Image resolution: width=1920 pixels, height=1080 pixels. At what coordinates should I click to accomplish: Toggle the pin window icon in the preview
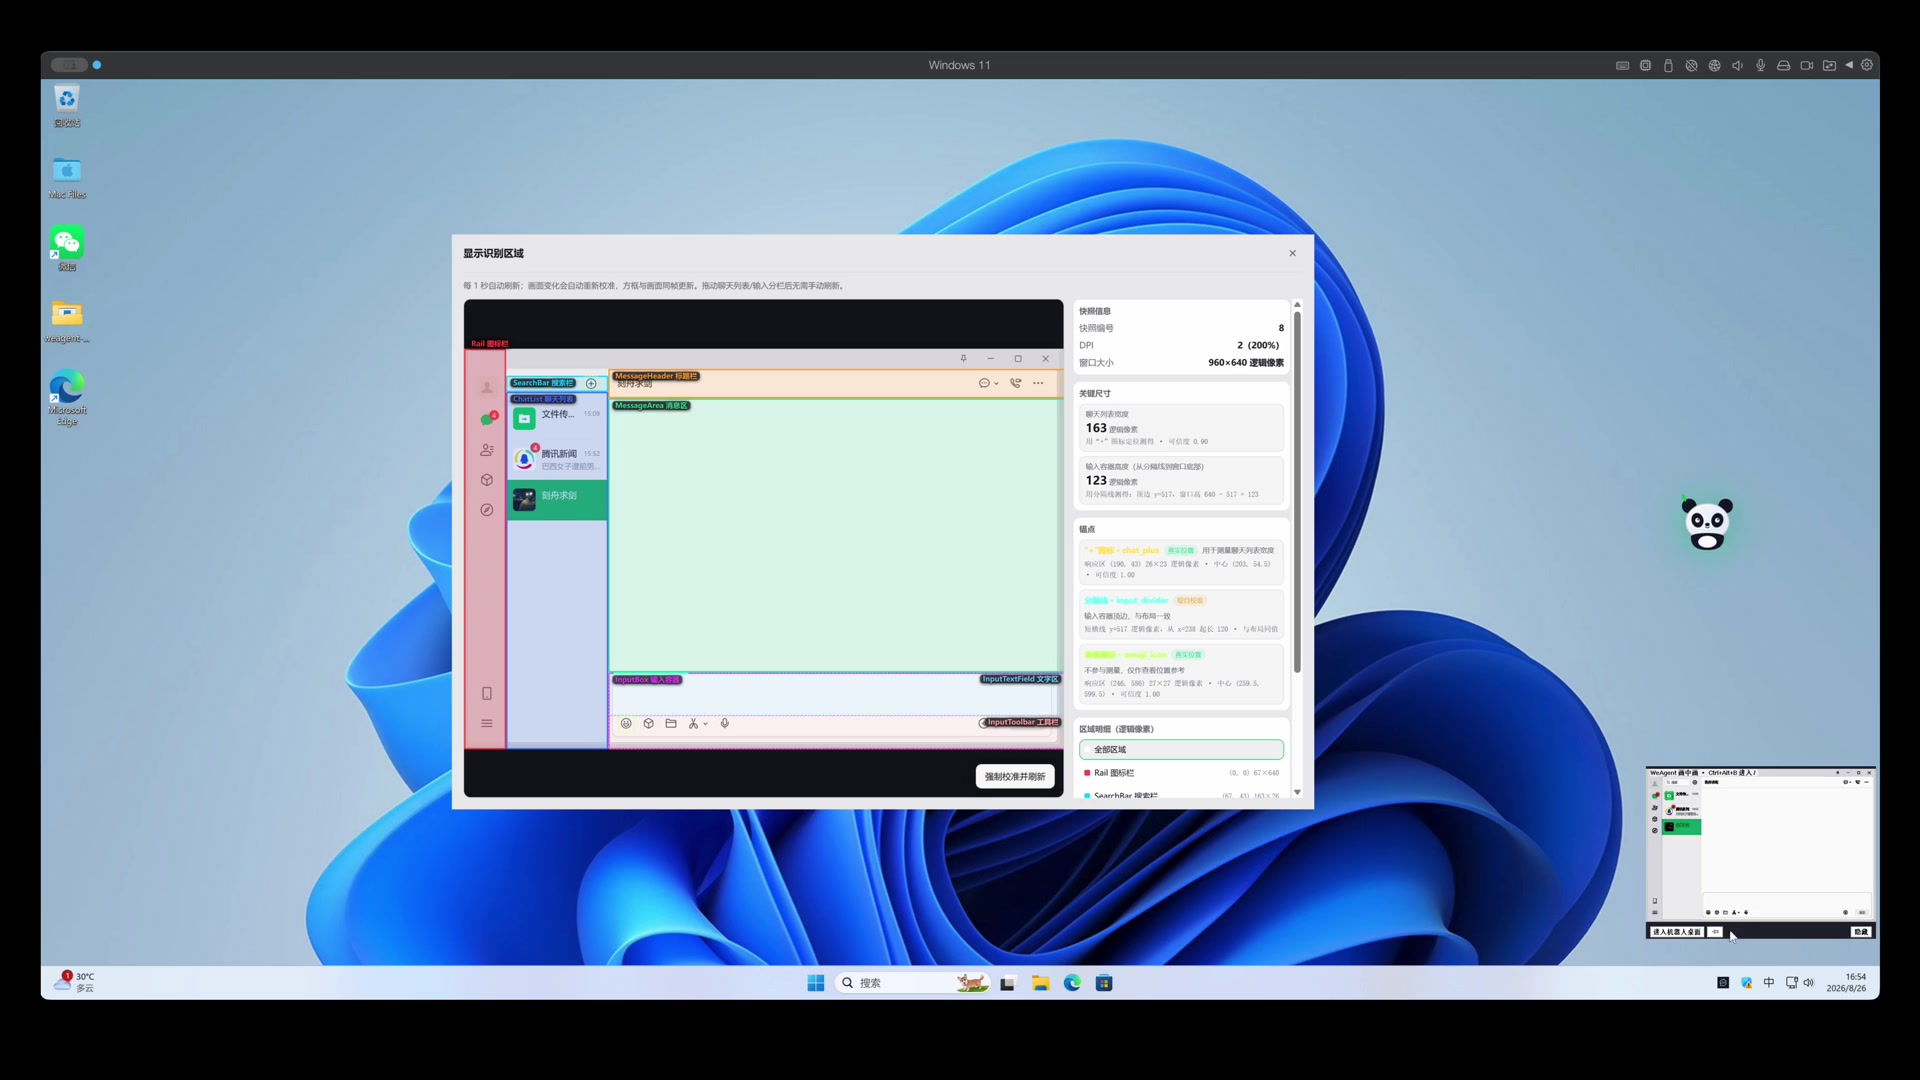[963, 358]
